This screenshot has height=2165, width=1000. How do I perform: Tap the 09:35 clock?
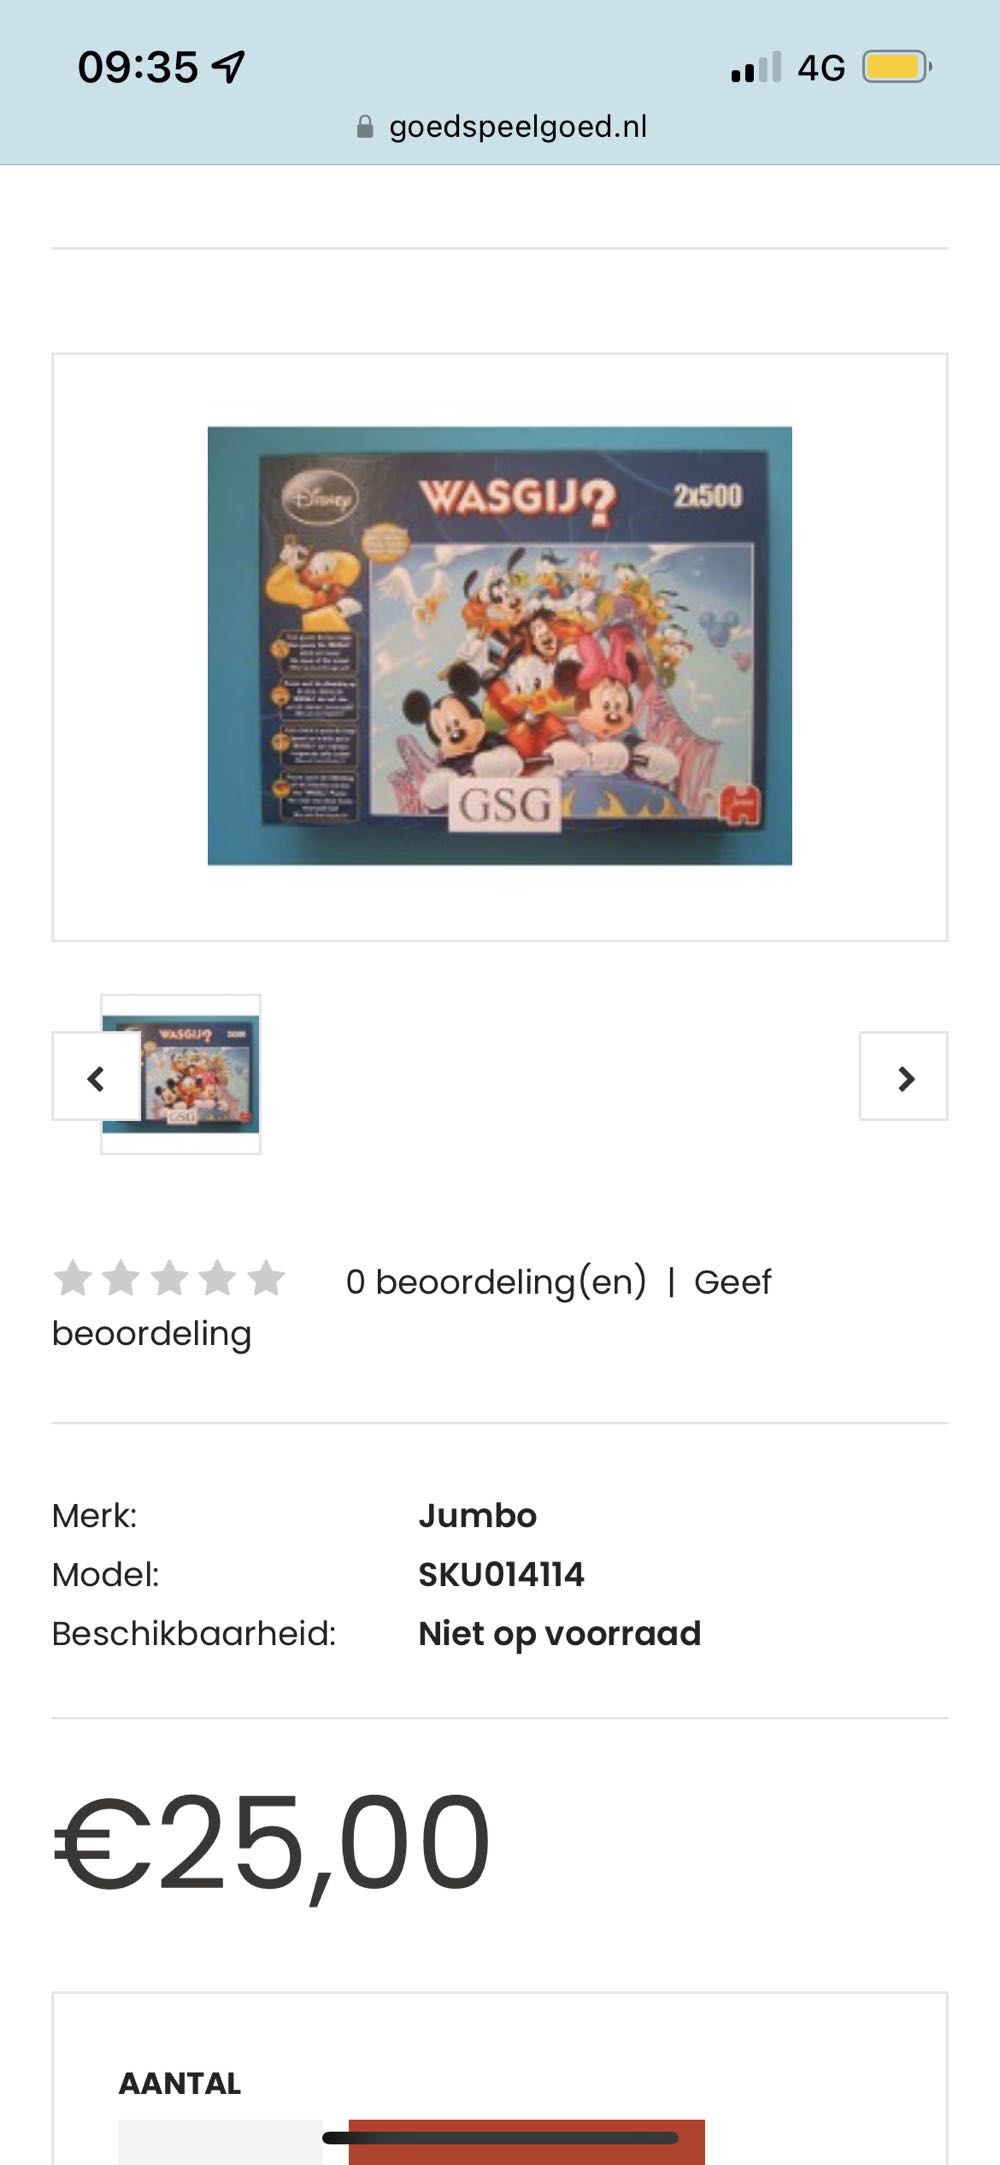[x=138, y=67]
